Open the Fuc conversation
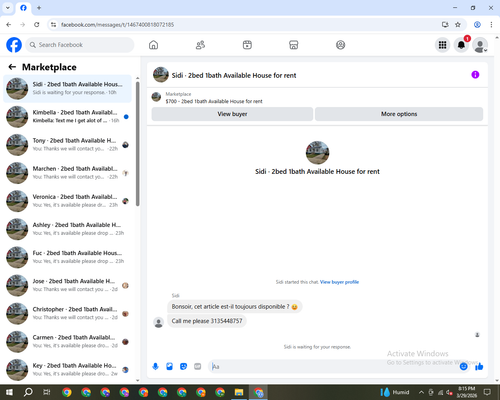This screenshot has width=500, height=400. [x=67, y=257]
